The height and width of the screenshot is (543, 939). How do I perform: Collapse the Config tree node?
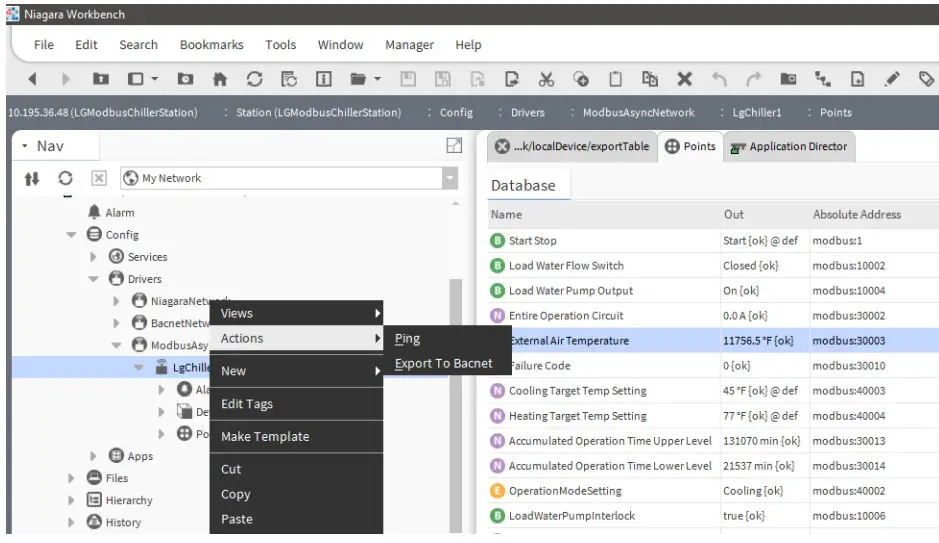pos(71,235)
